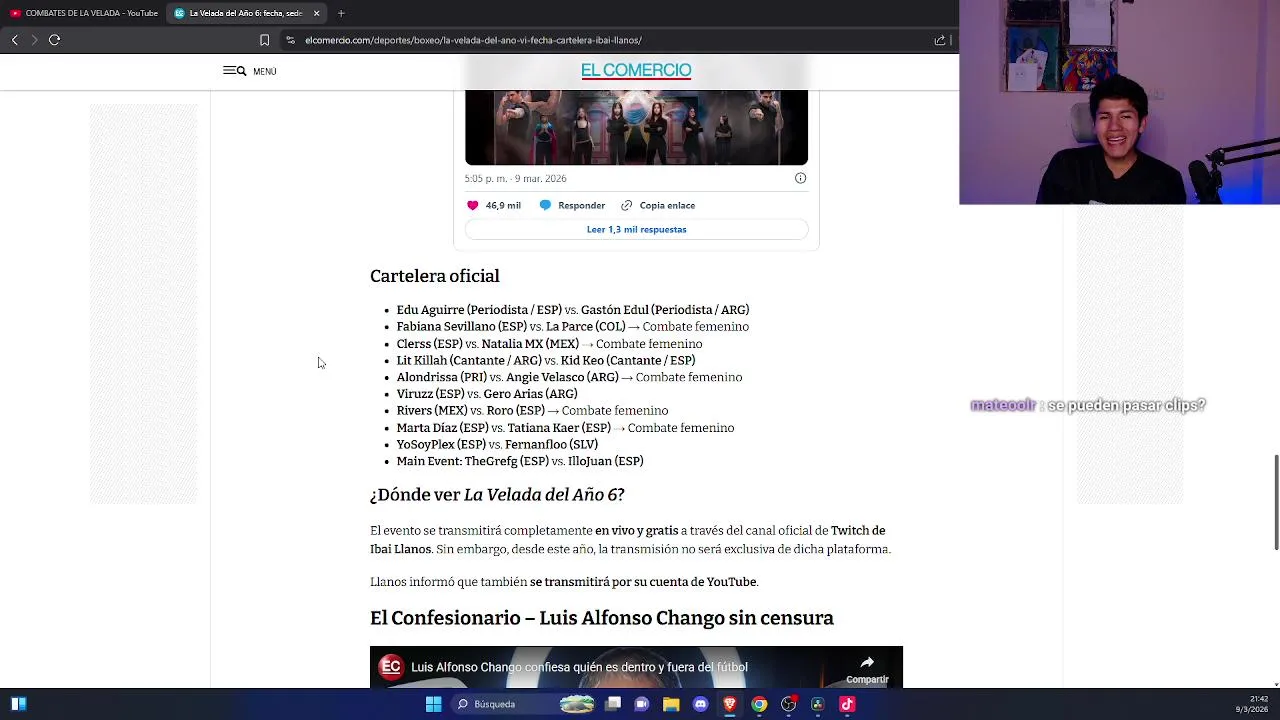Click 'en vivo y gratis' bold text
This screenshot has width=1280, height=720.
[636, 531]
